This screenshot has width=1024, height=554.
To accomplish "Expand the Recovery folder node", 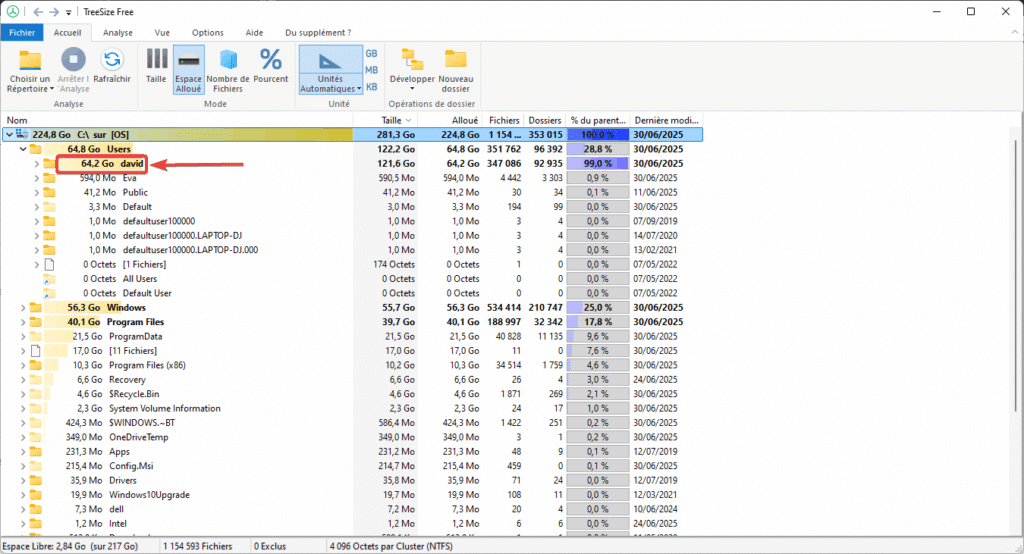I will tap(23, 380).
